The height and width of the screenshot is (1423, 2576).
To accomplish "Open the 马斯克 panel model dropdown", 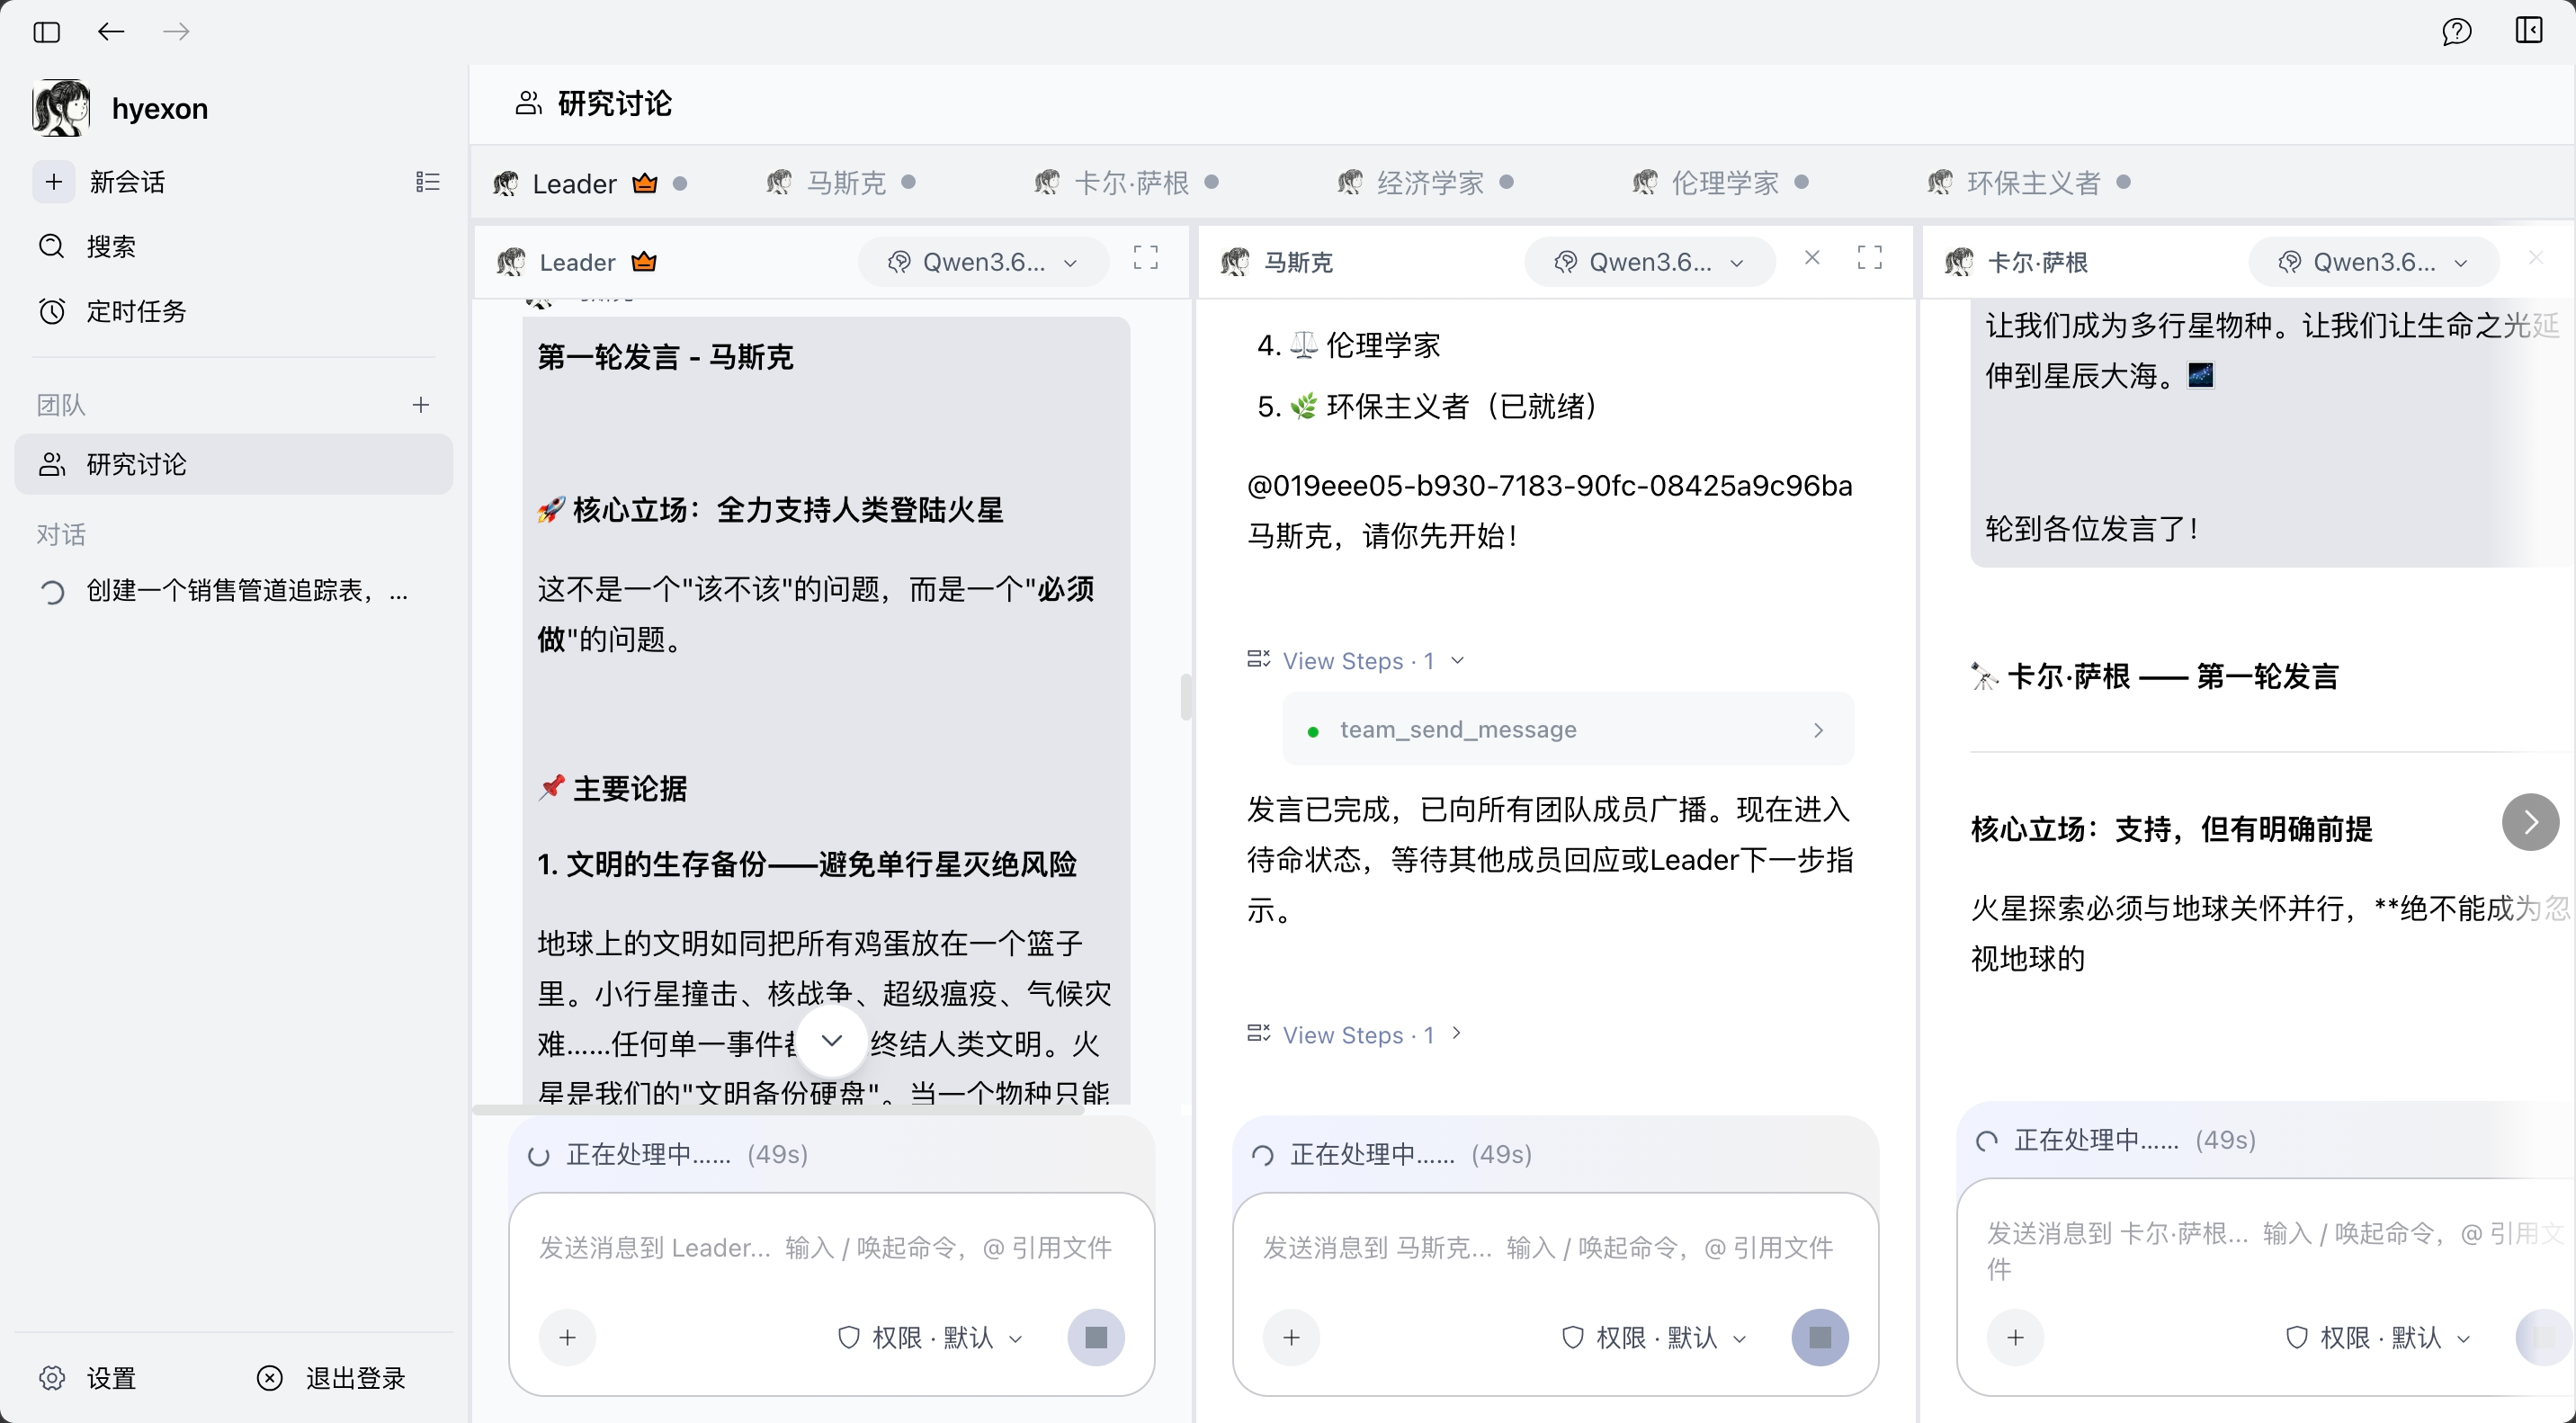I will pos(1650,262).
